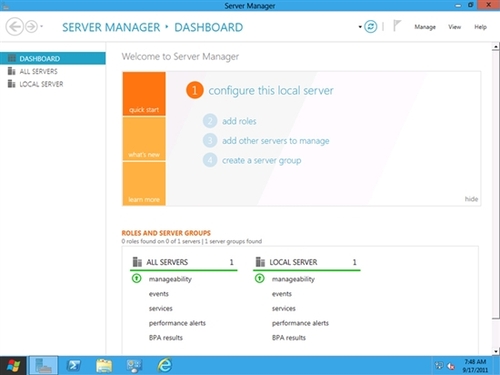This screenshot has width=500, height=375.
Task: Open services under All Servers
Action: coord(161,308)
